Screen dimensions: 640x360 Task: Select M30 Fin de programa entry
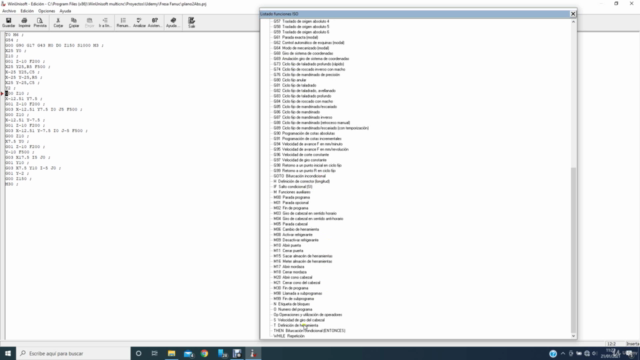coord(291,288)
